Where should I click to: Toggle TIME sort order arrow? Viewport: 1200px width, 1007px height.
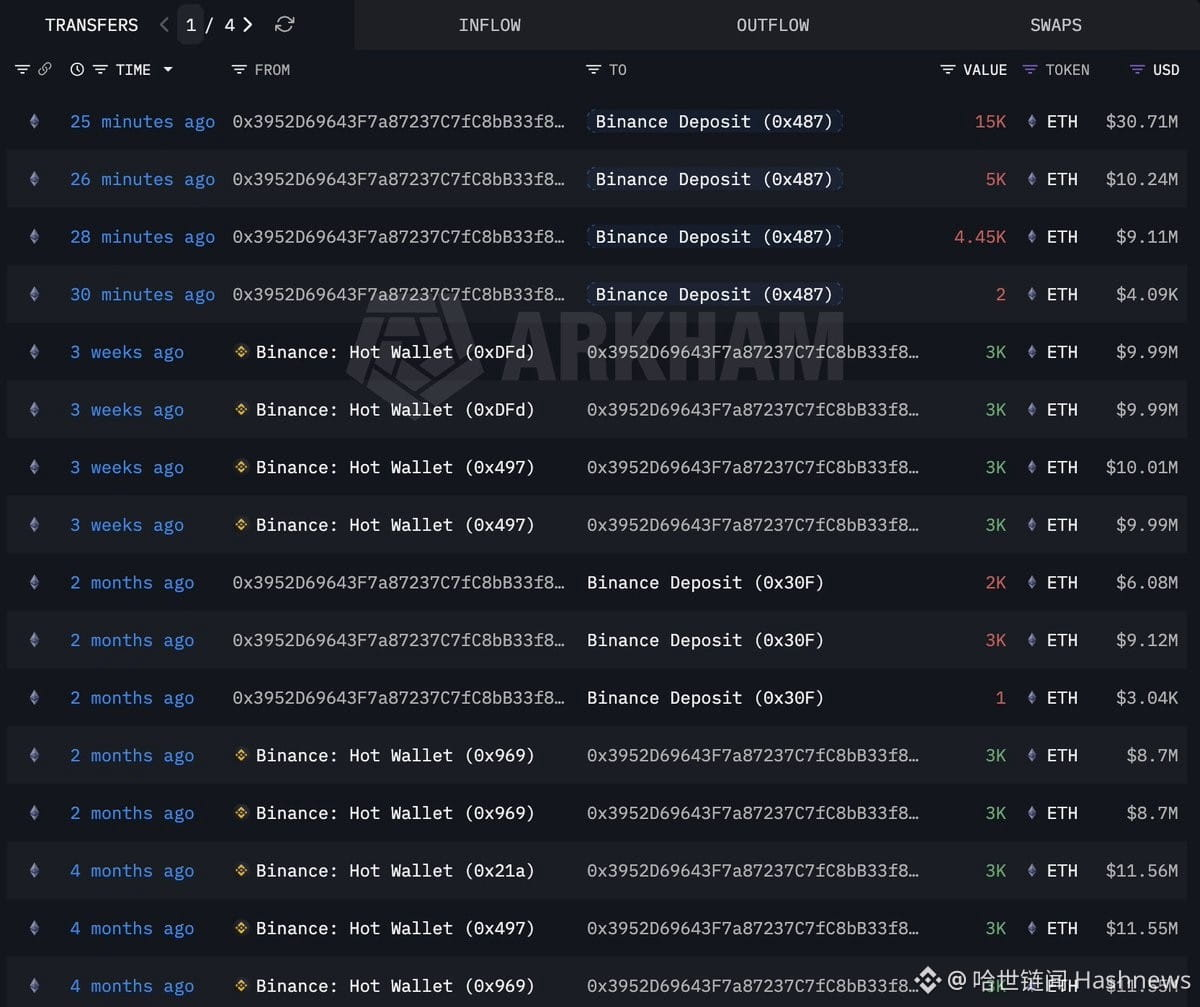coord(168,70)
